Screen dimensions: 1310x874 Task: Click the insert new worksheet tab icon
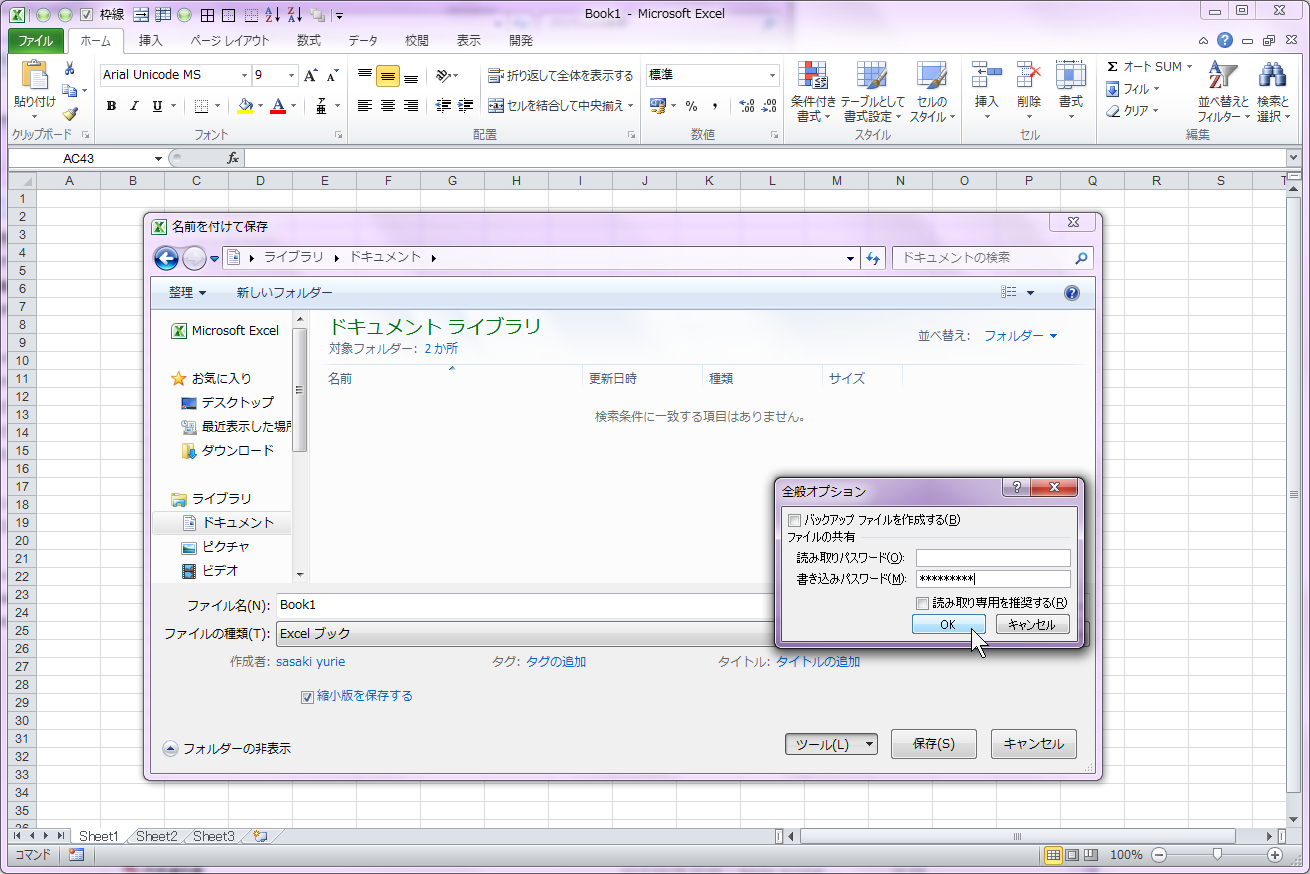260,836
